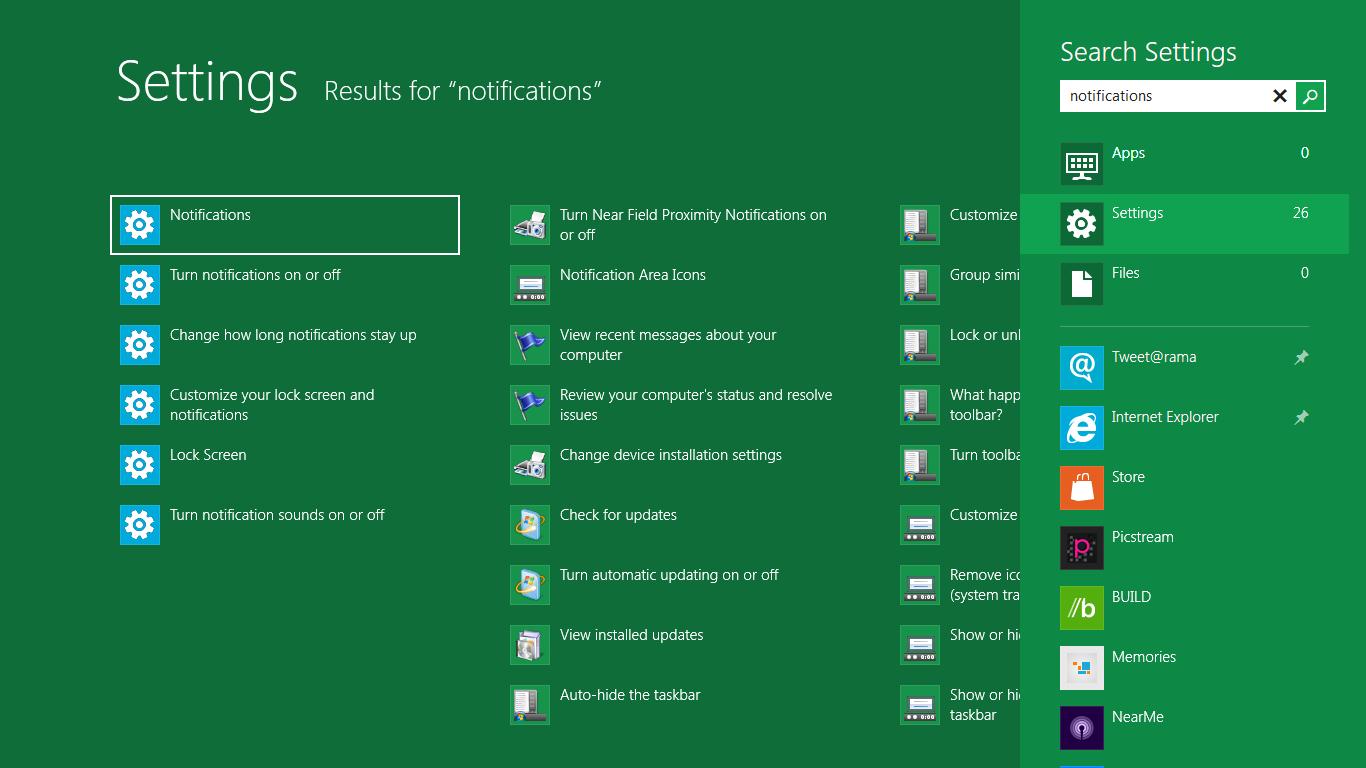
Task: Click printer icon for Near Field Proximity Notifications
Action: (x=530, y=225)
